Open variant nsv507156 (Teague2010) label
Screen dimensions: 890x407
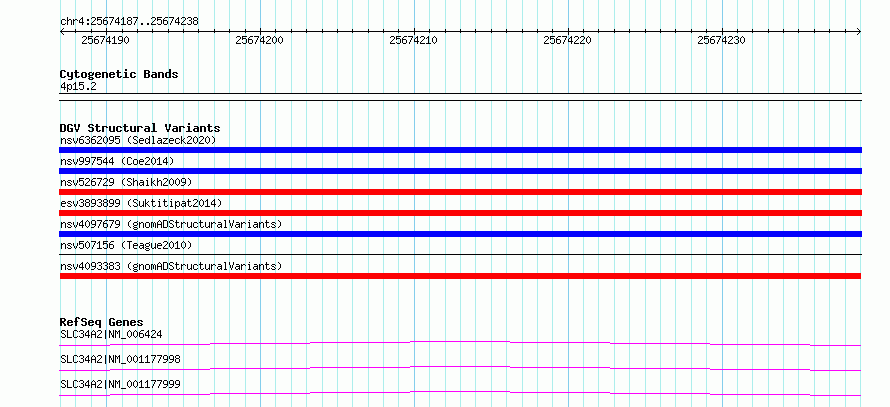pyautogui.click(x=126, y=245)
